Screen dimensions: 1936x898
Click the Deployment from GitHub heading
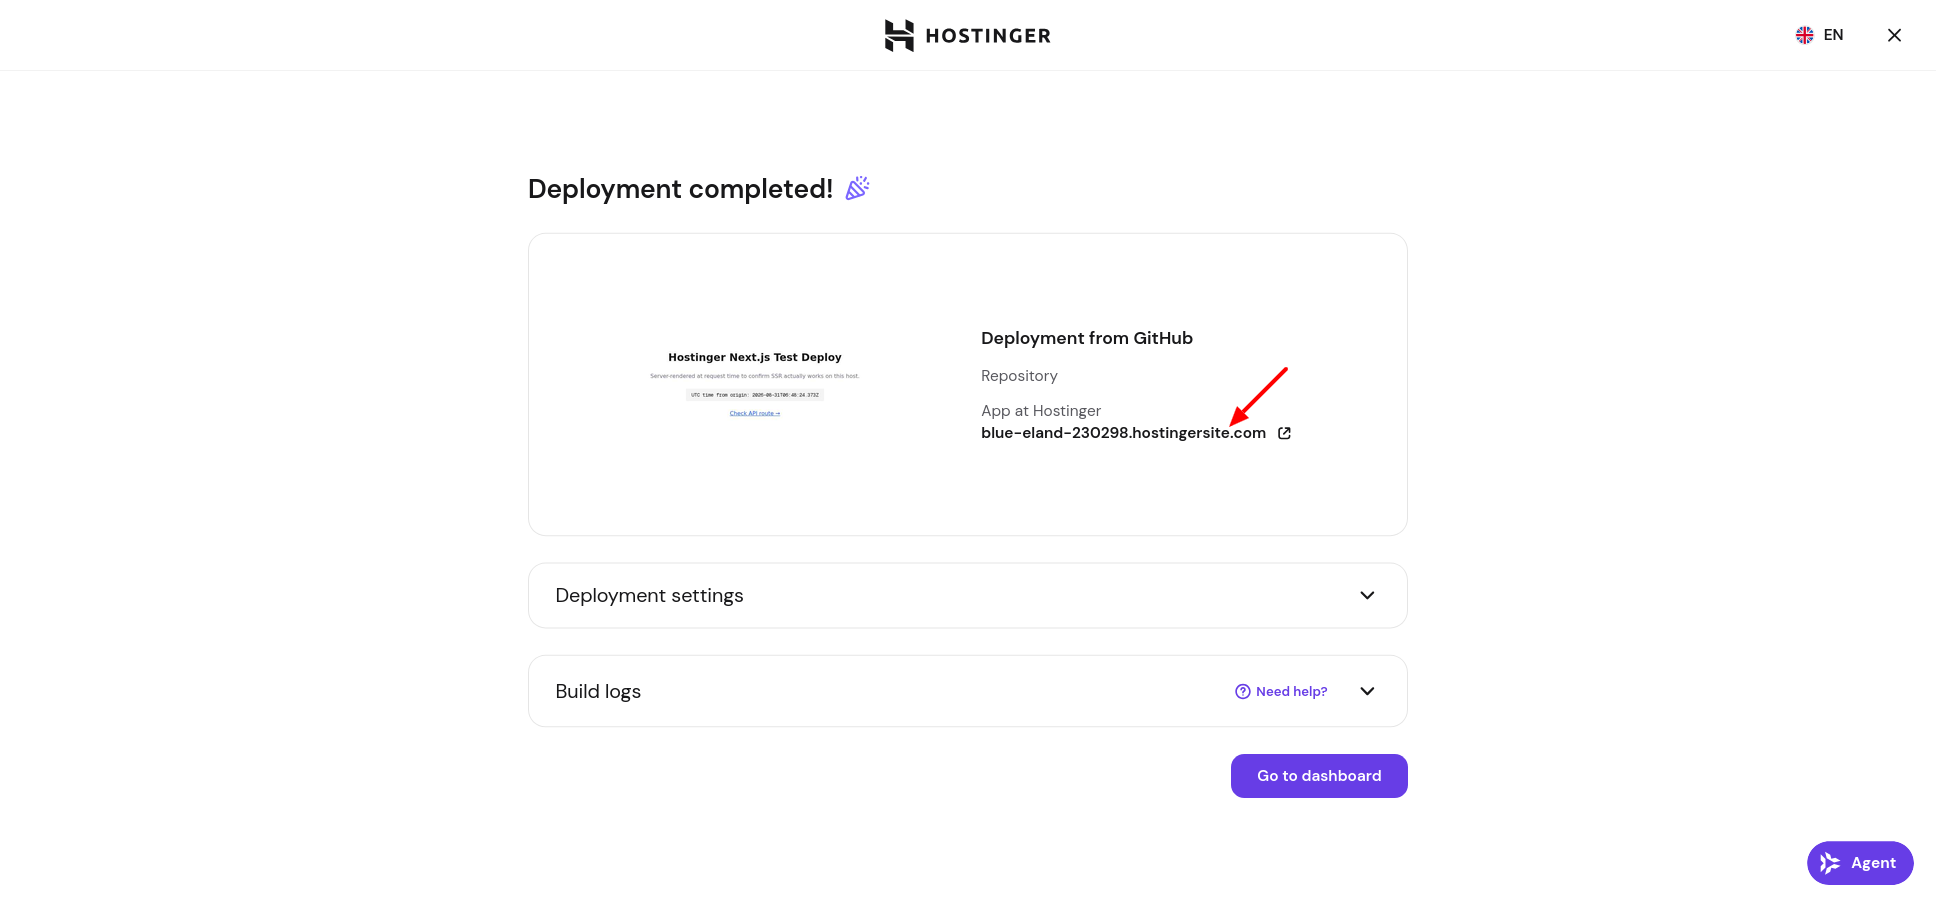pyautogui.click(x=1087, y=338)
